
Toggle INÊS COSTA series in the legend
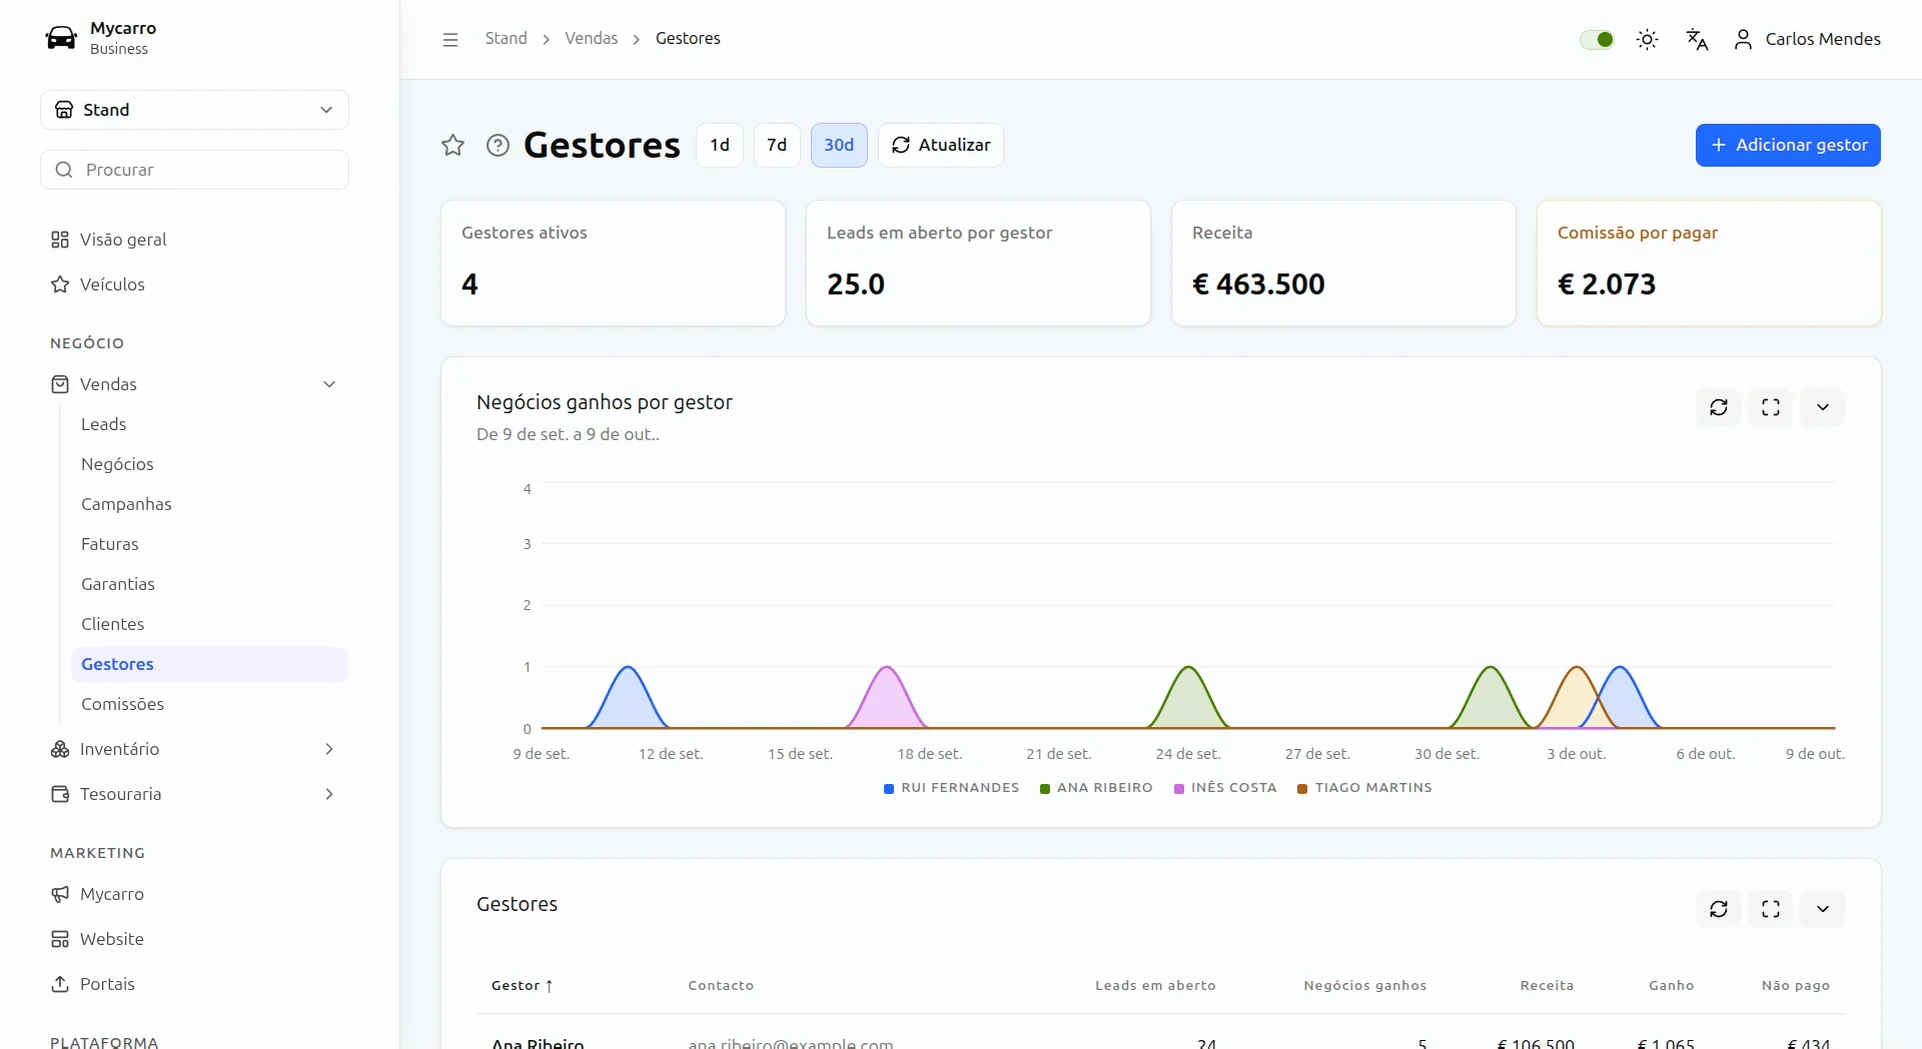1225,788
